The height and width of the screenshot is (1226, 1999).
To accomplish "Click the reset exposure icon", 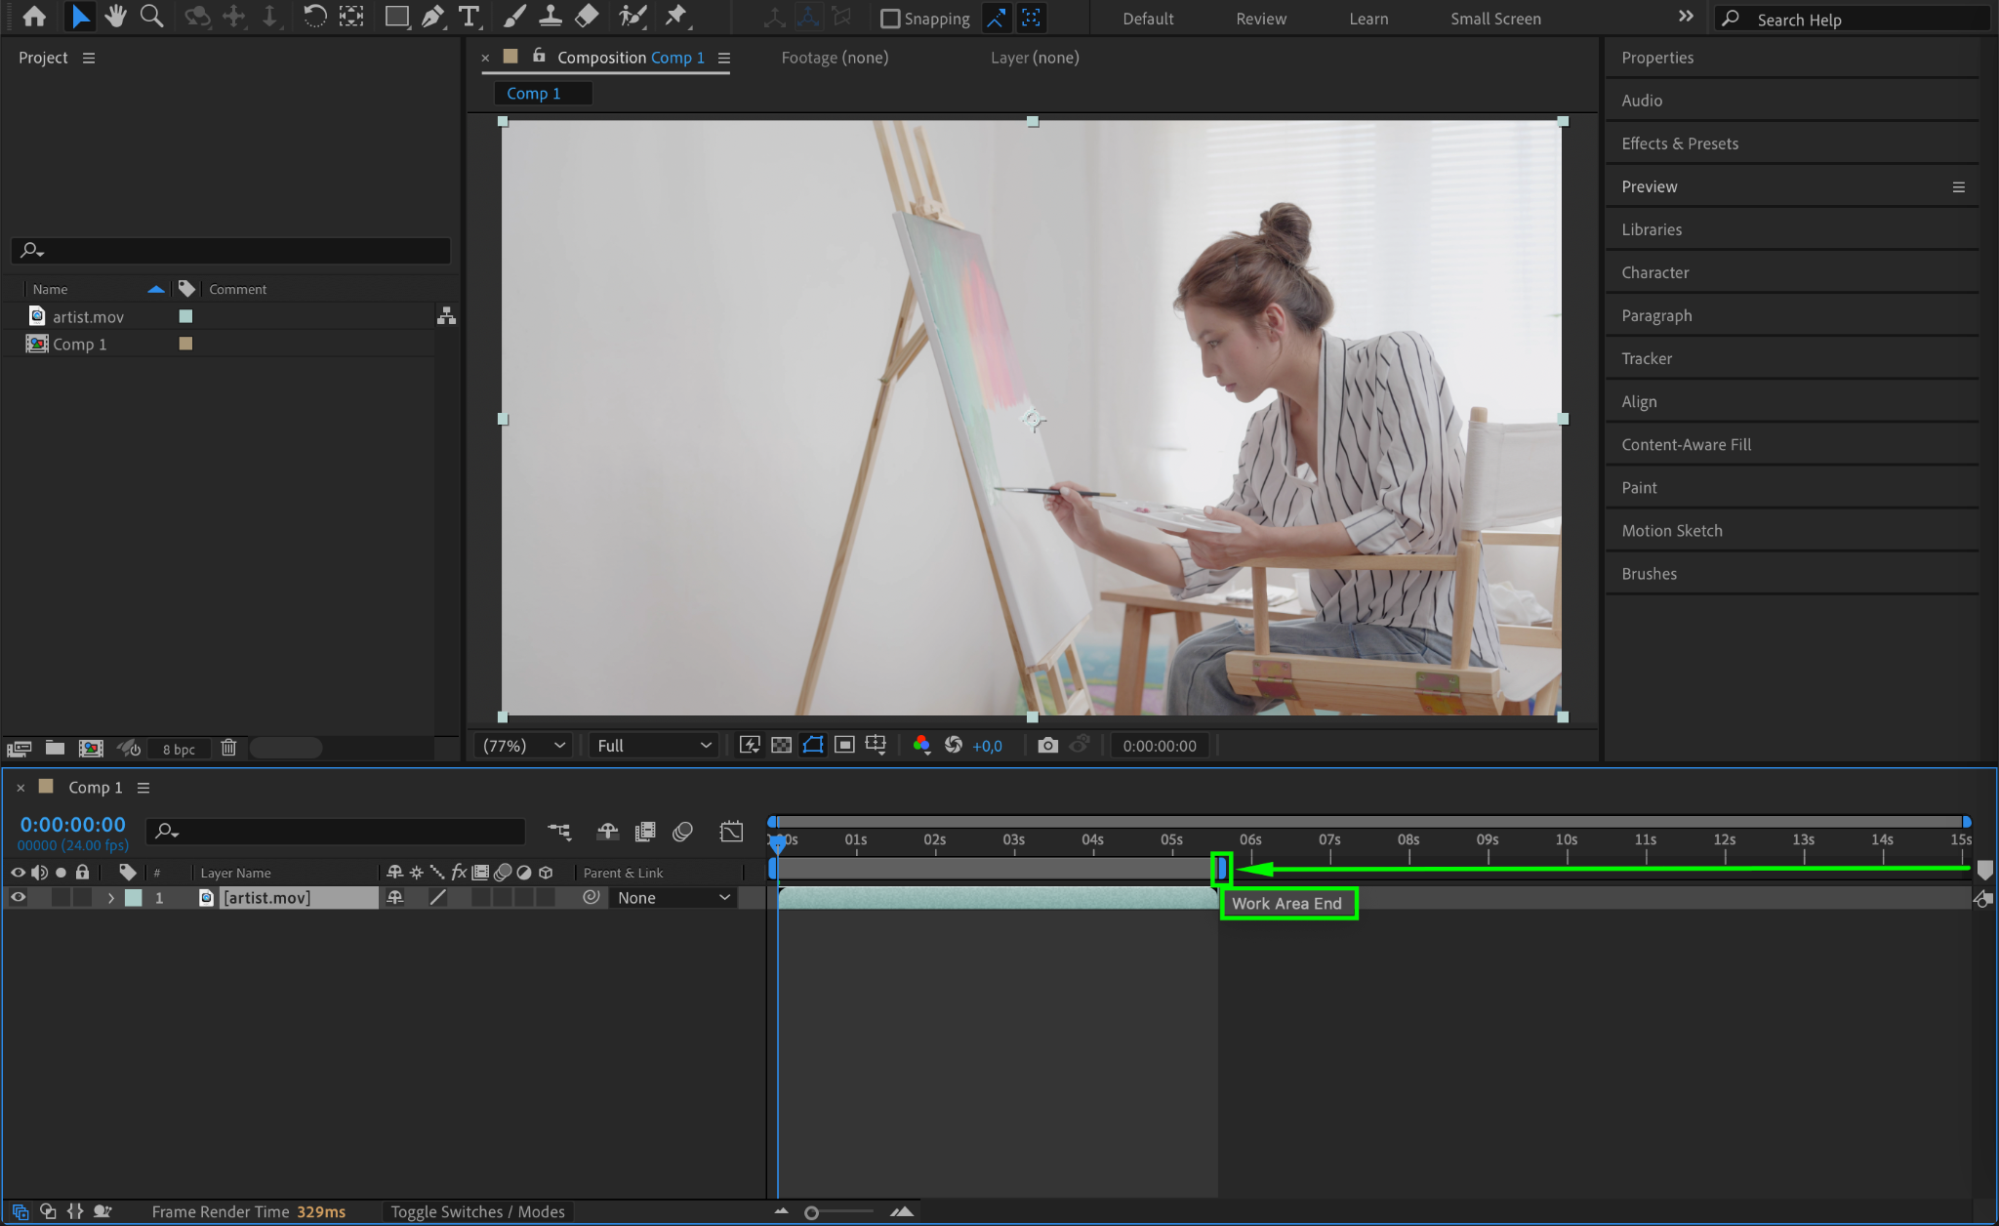I will point(953,745).
